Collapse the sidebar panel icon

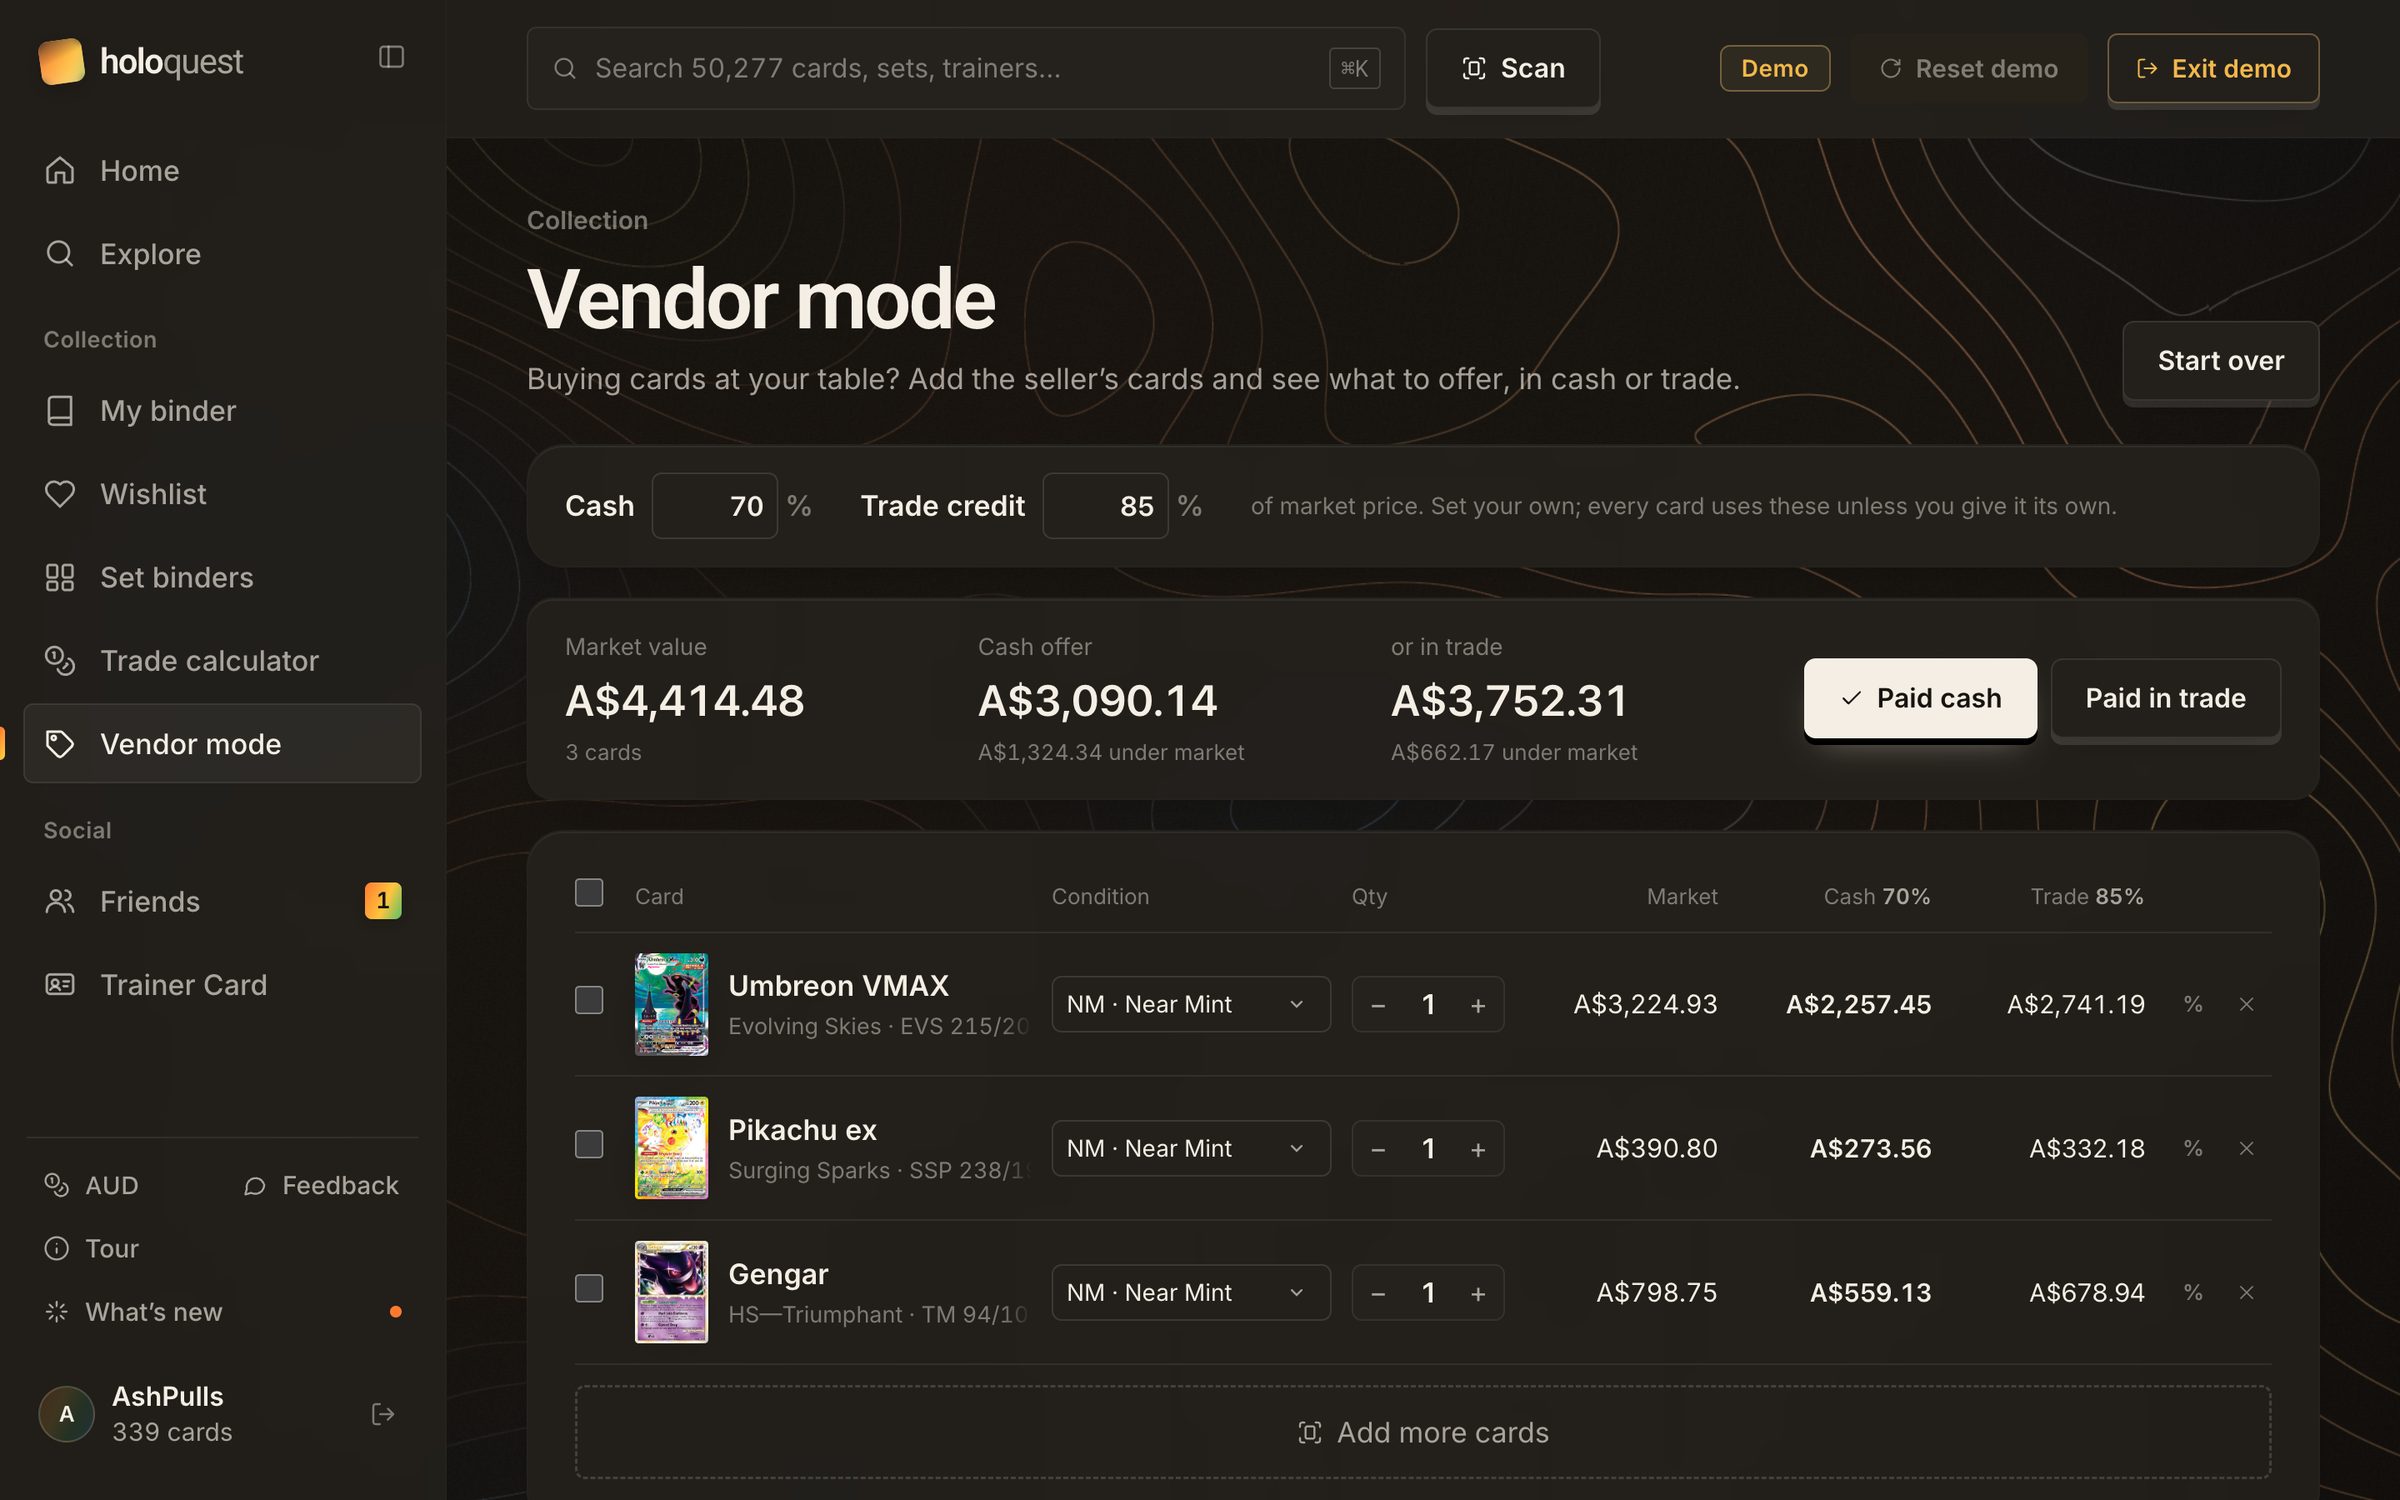(391, 57)
